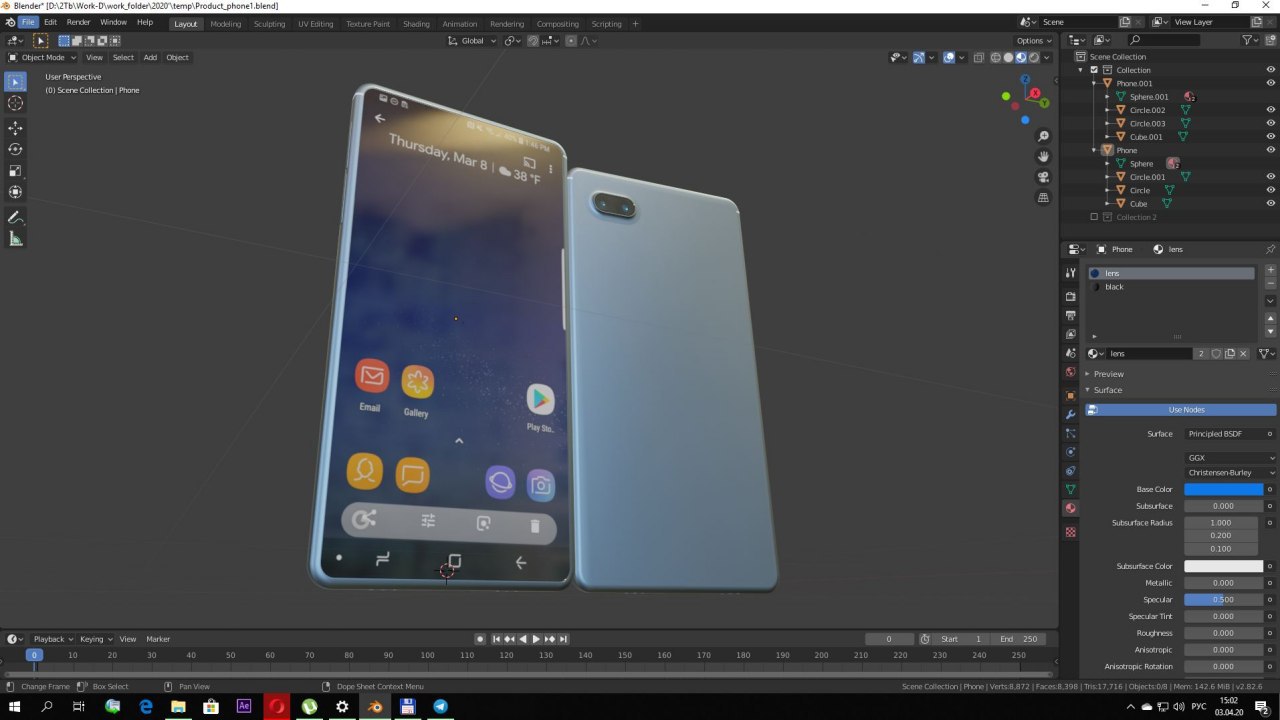Screen dimensions: 1280x720
Task: Open the Object Data mesh tab
Action: pyautogui.click(x=1070, y=489)
